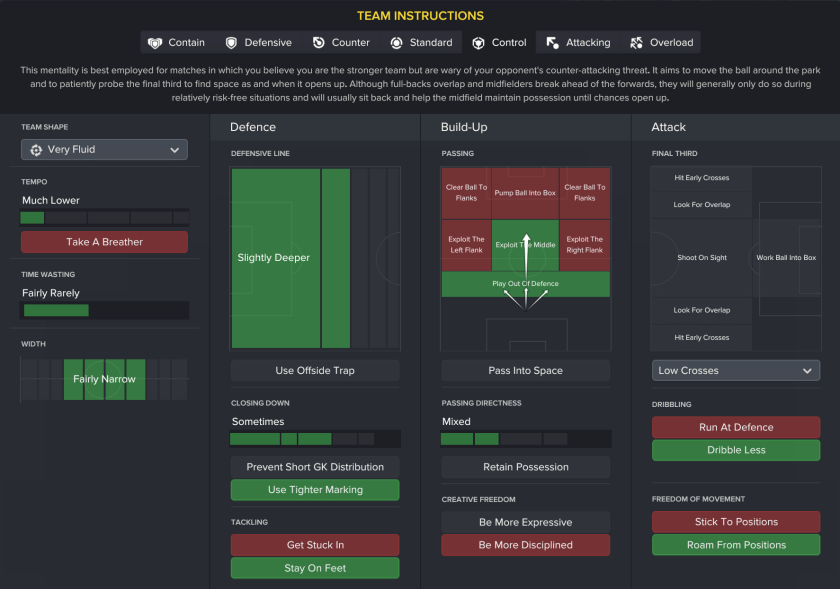This screenshot has height=589, width=840.
Task: Click the Control mentality icon
Action: tap(478, 43)
